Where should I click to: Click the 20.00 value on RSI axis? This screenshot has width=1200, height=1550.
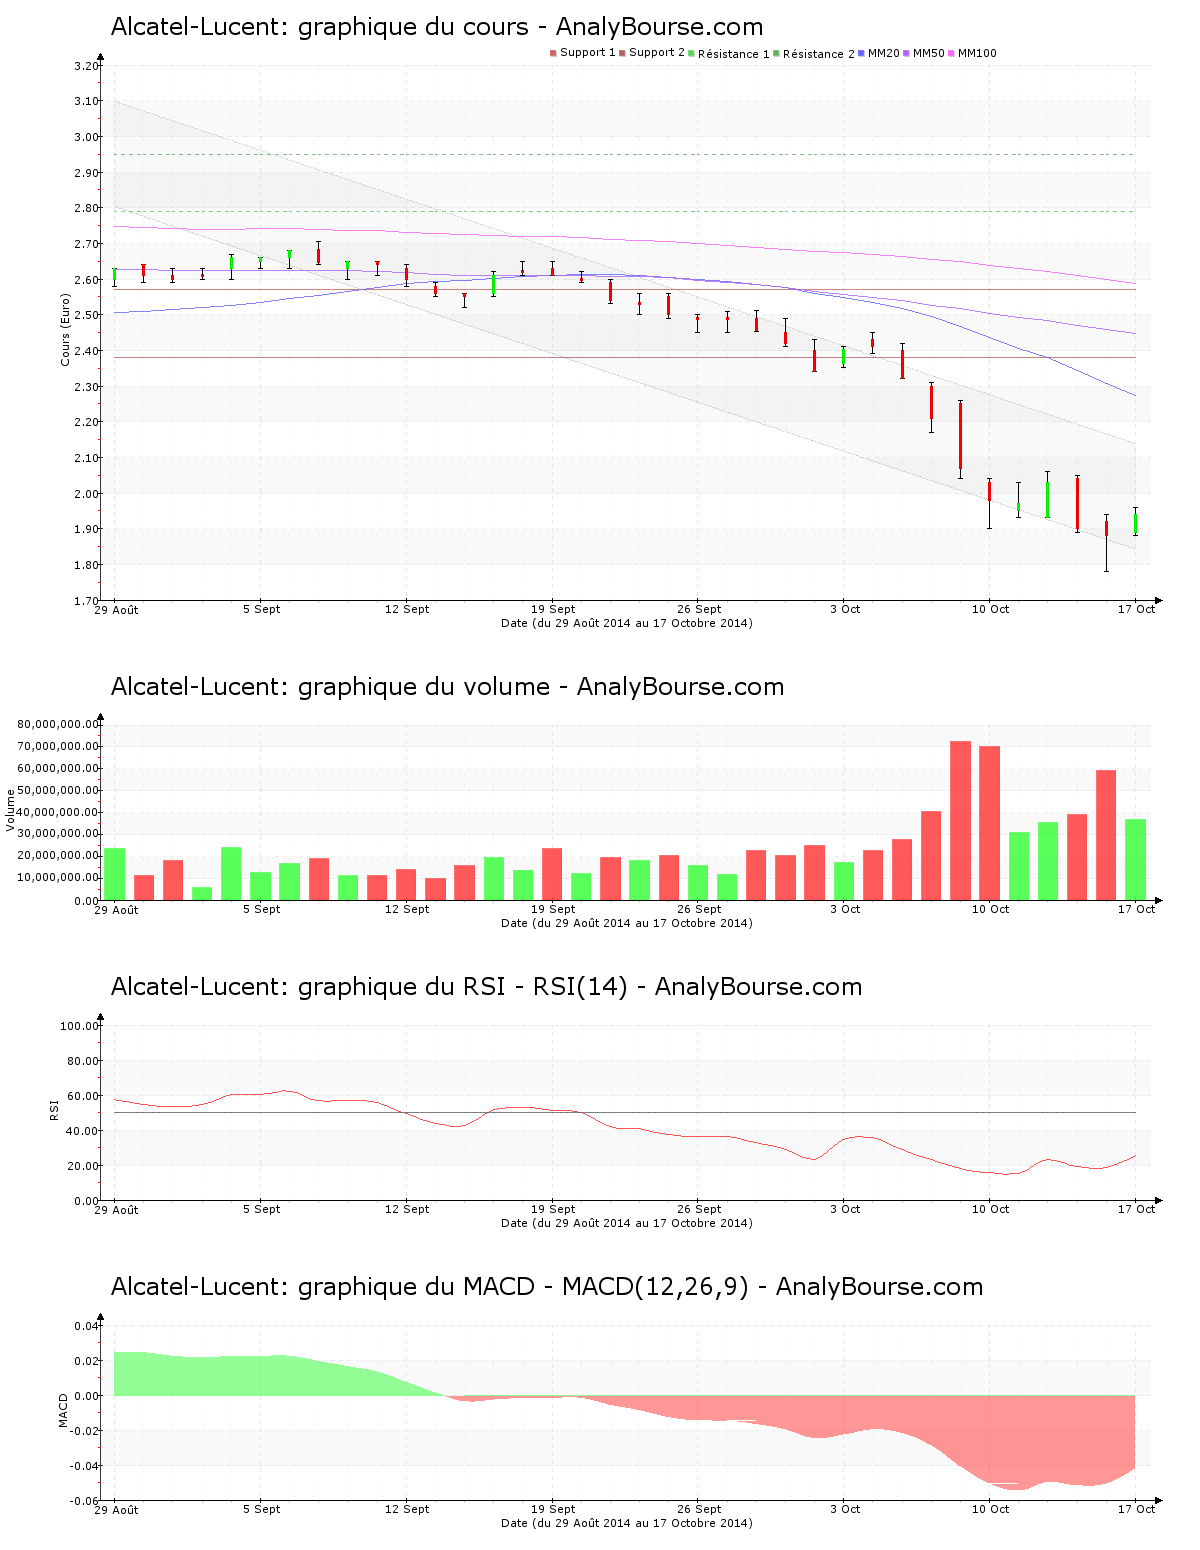(x=83, y=1166)
